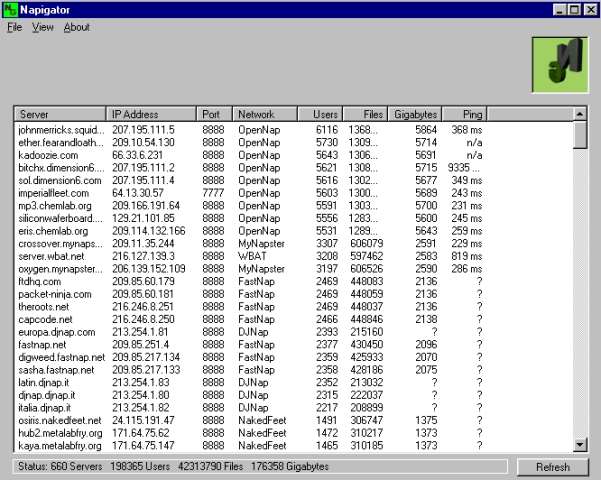Minimize the Napigator window

tap(560, 10)
